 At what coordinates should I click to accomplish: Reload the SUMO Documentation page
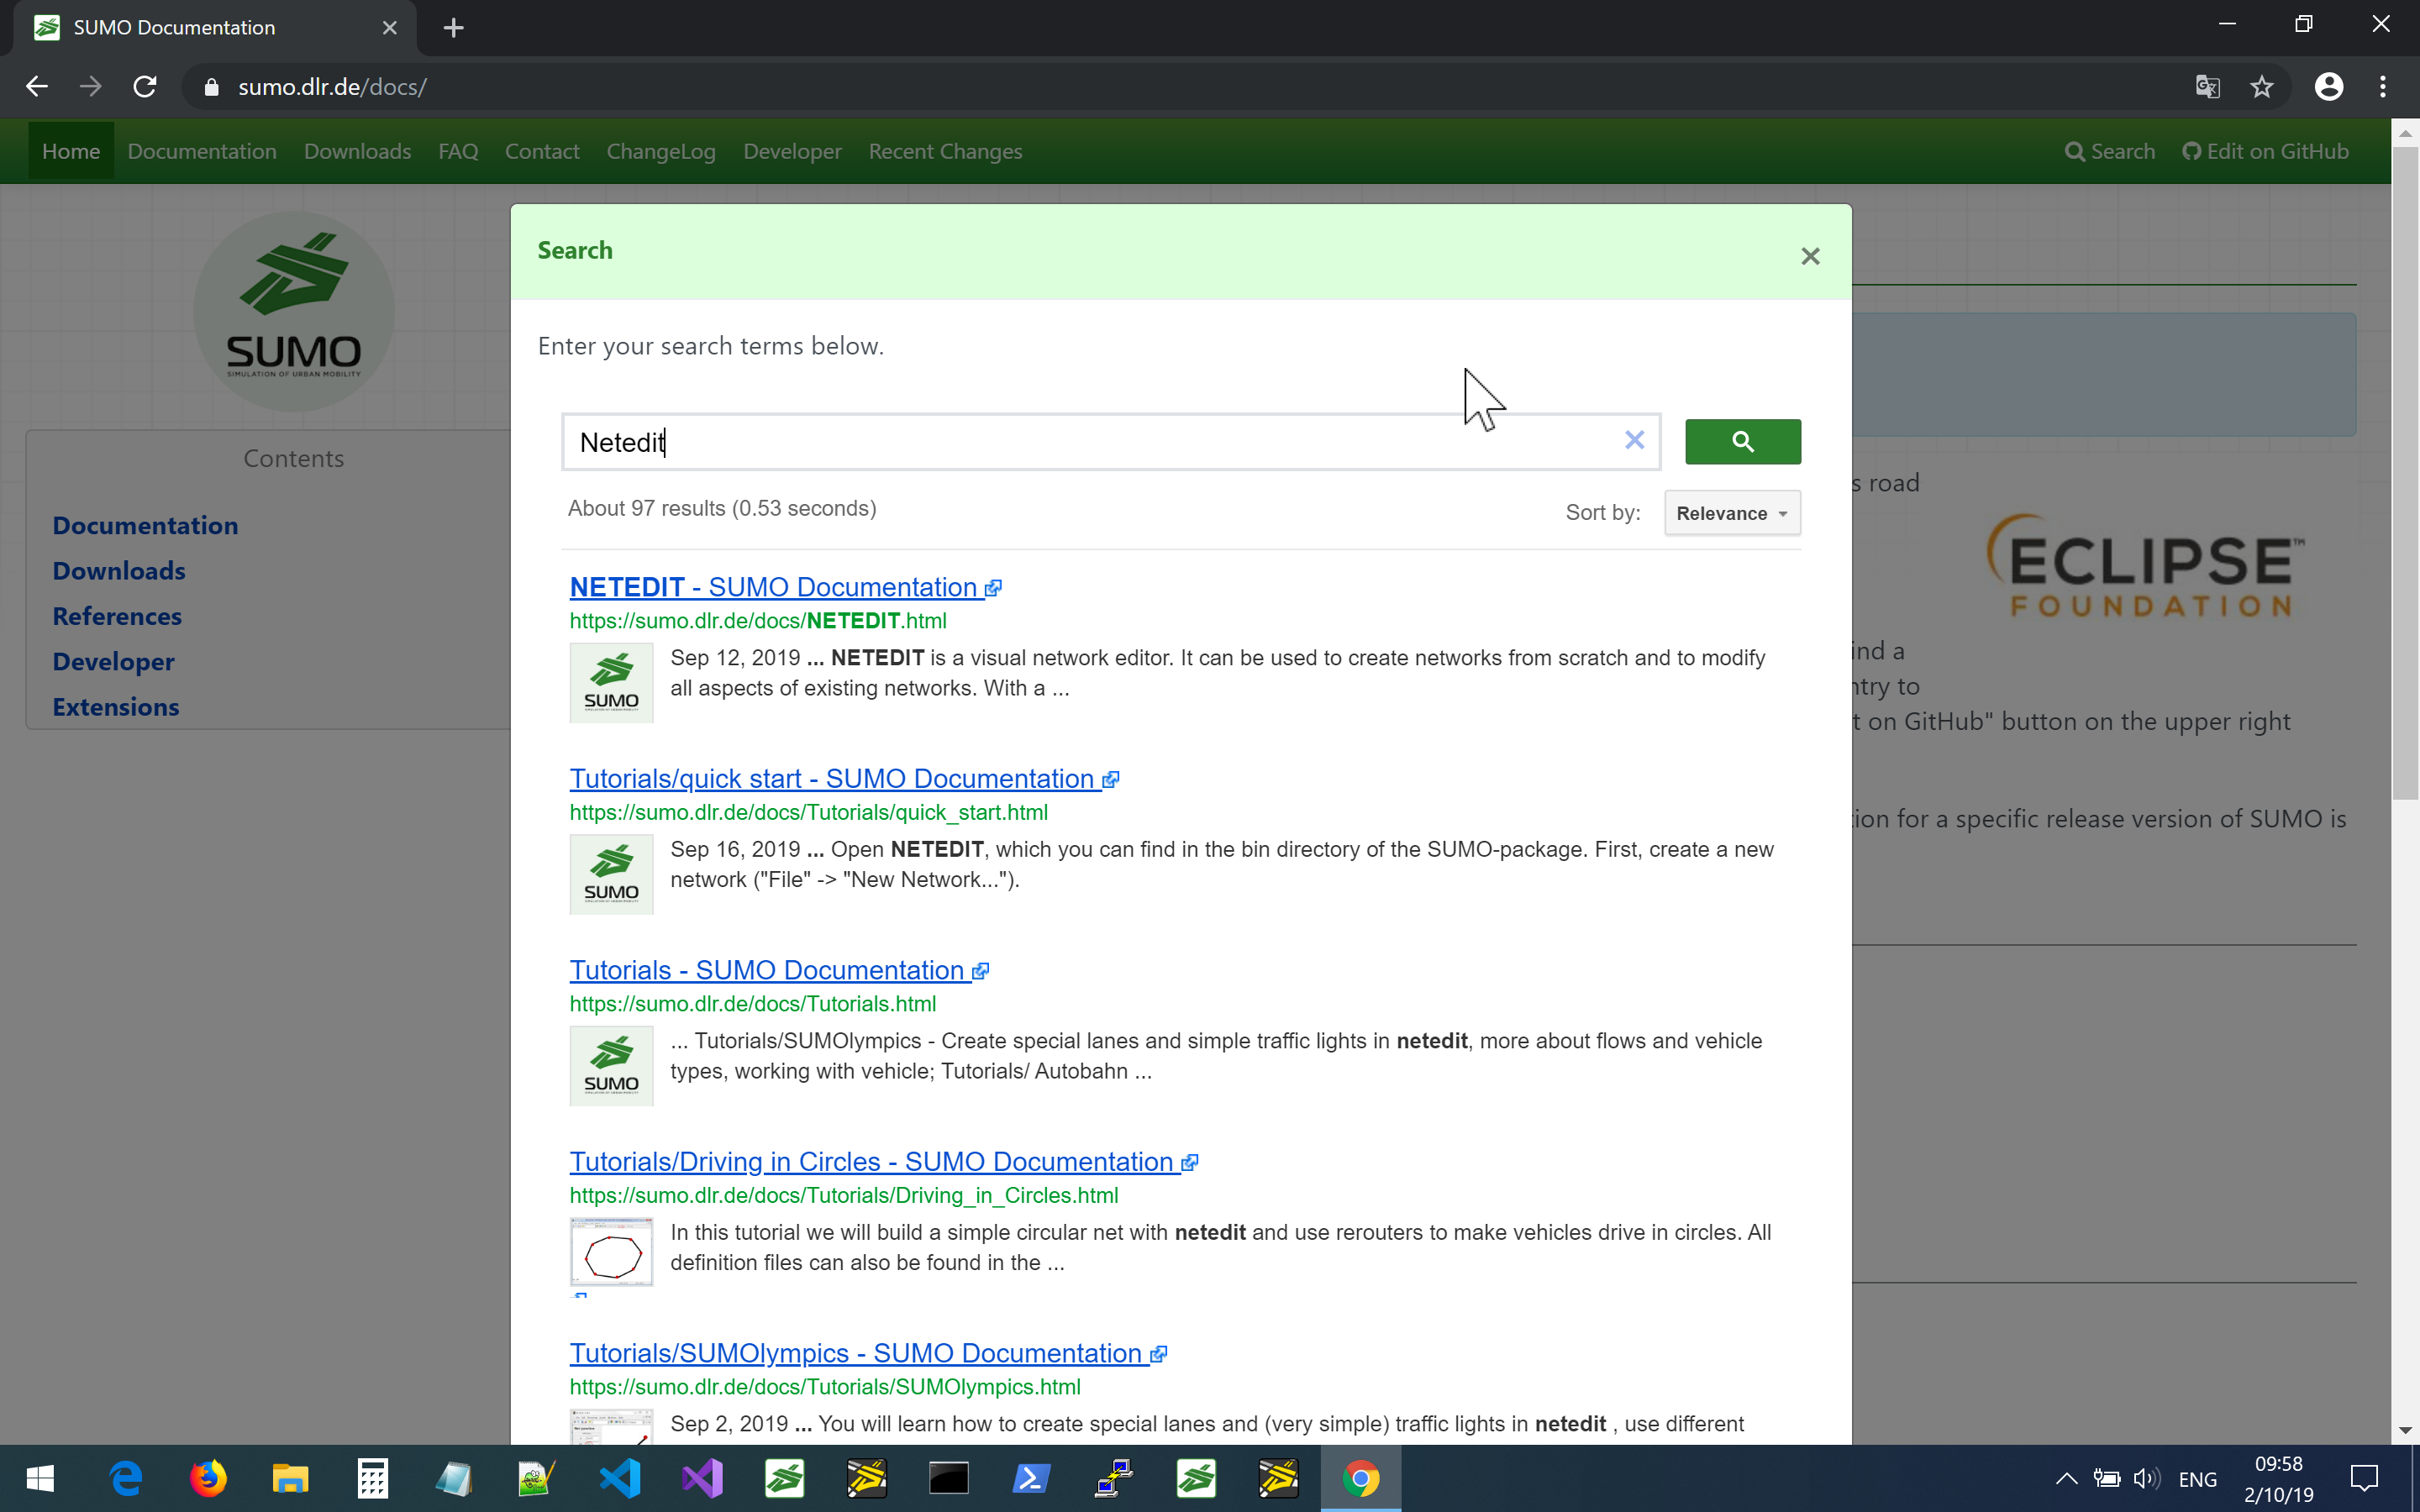[x=144, y=87]
